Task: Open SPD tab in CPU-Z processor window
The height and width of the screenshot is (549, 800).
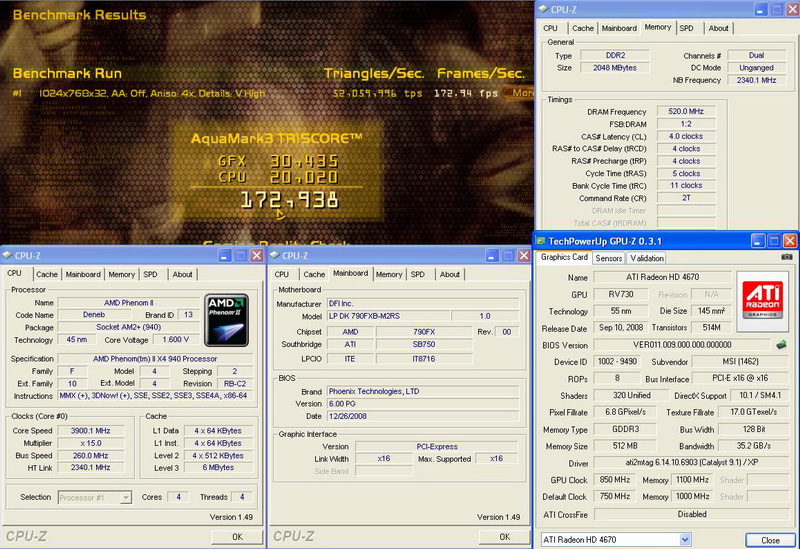Action: tap(150, 274)
